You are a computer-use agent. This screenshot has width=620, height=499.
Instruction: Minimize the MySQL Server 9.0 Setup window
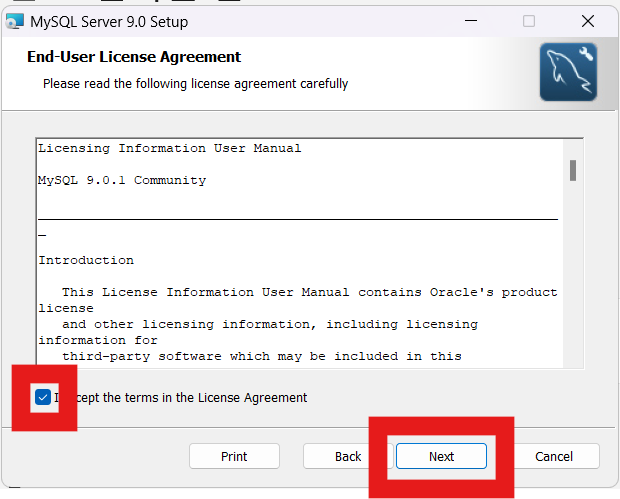tap(471, 21)
